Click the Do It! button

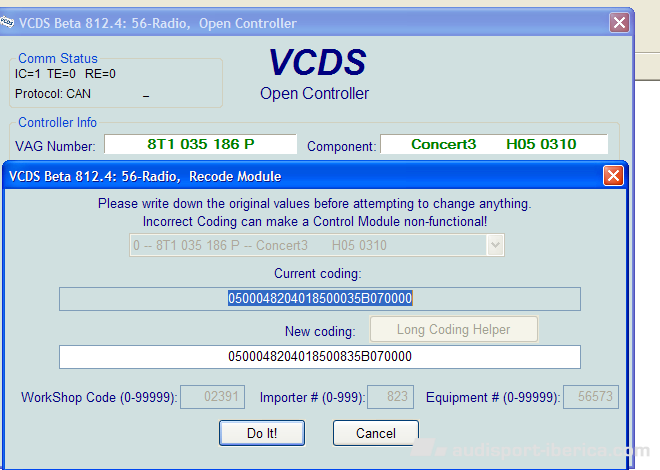point(262,433)
